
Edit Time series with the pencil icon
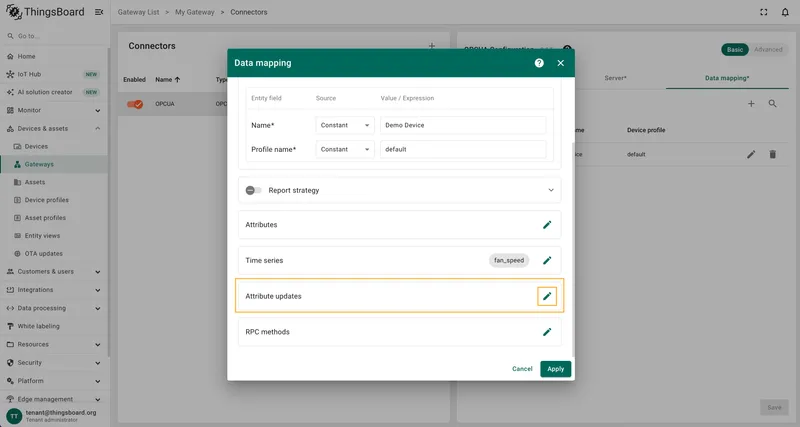pos(547,260)
